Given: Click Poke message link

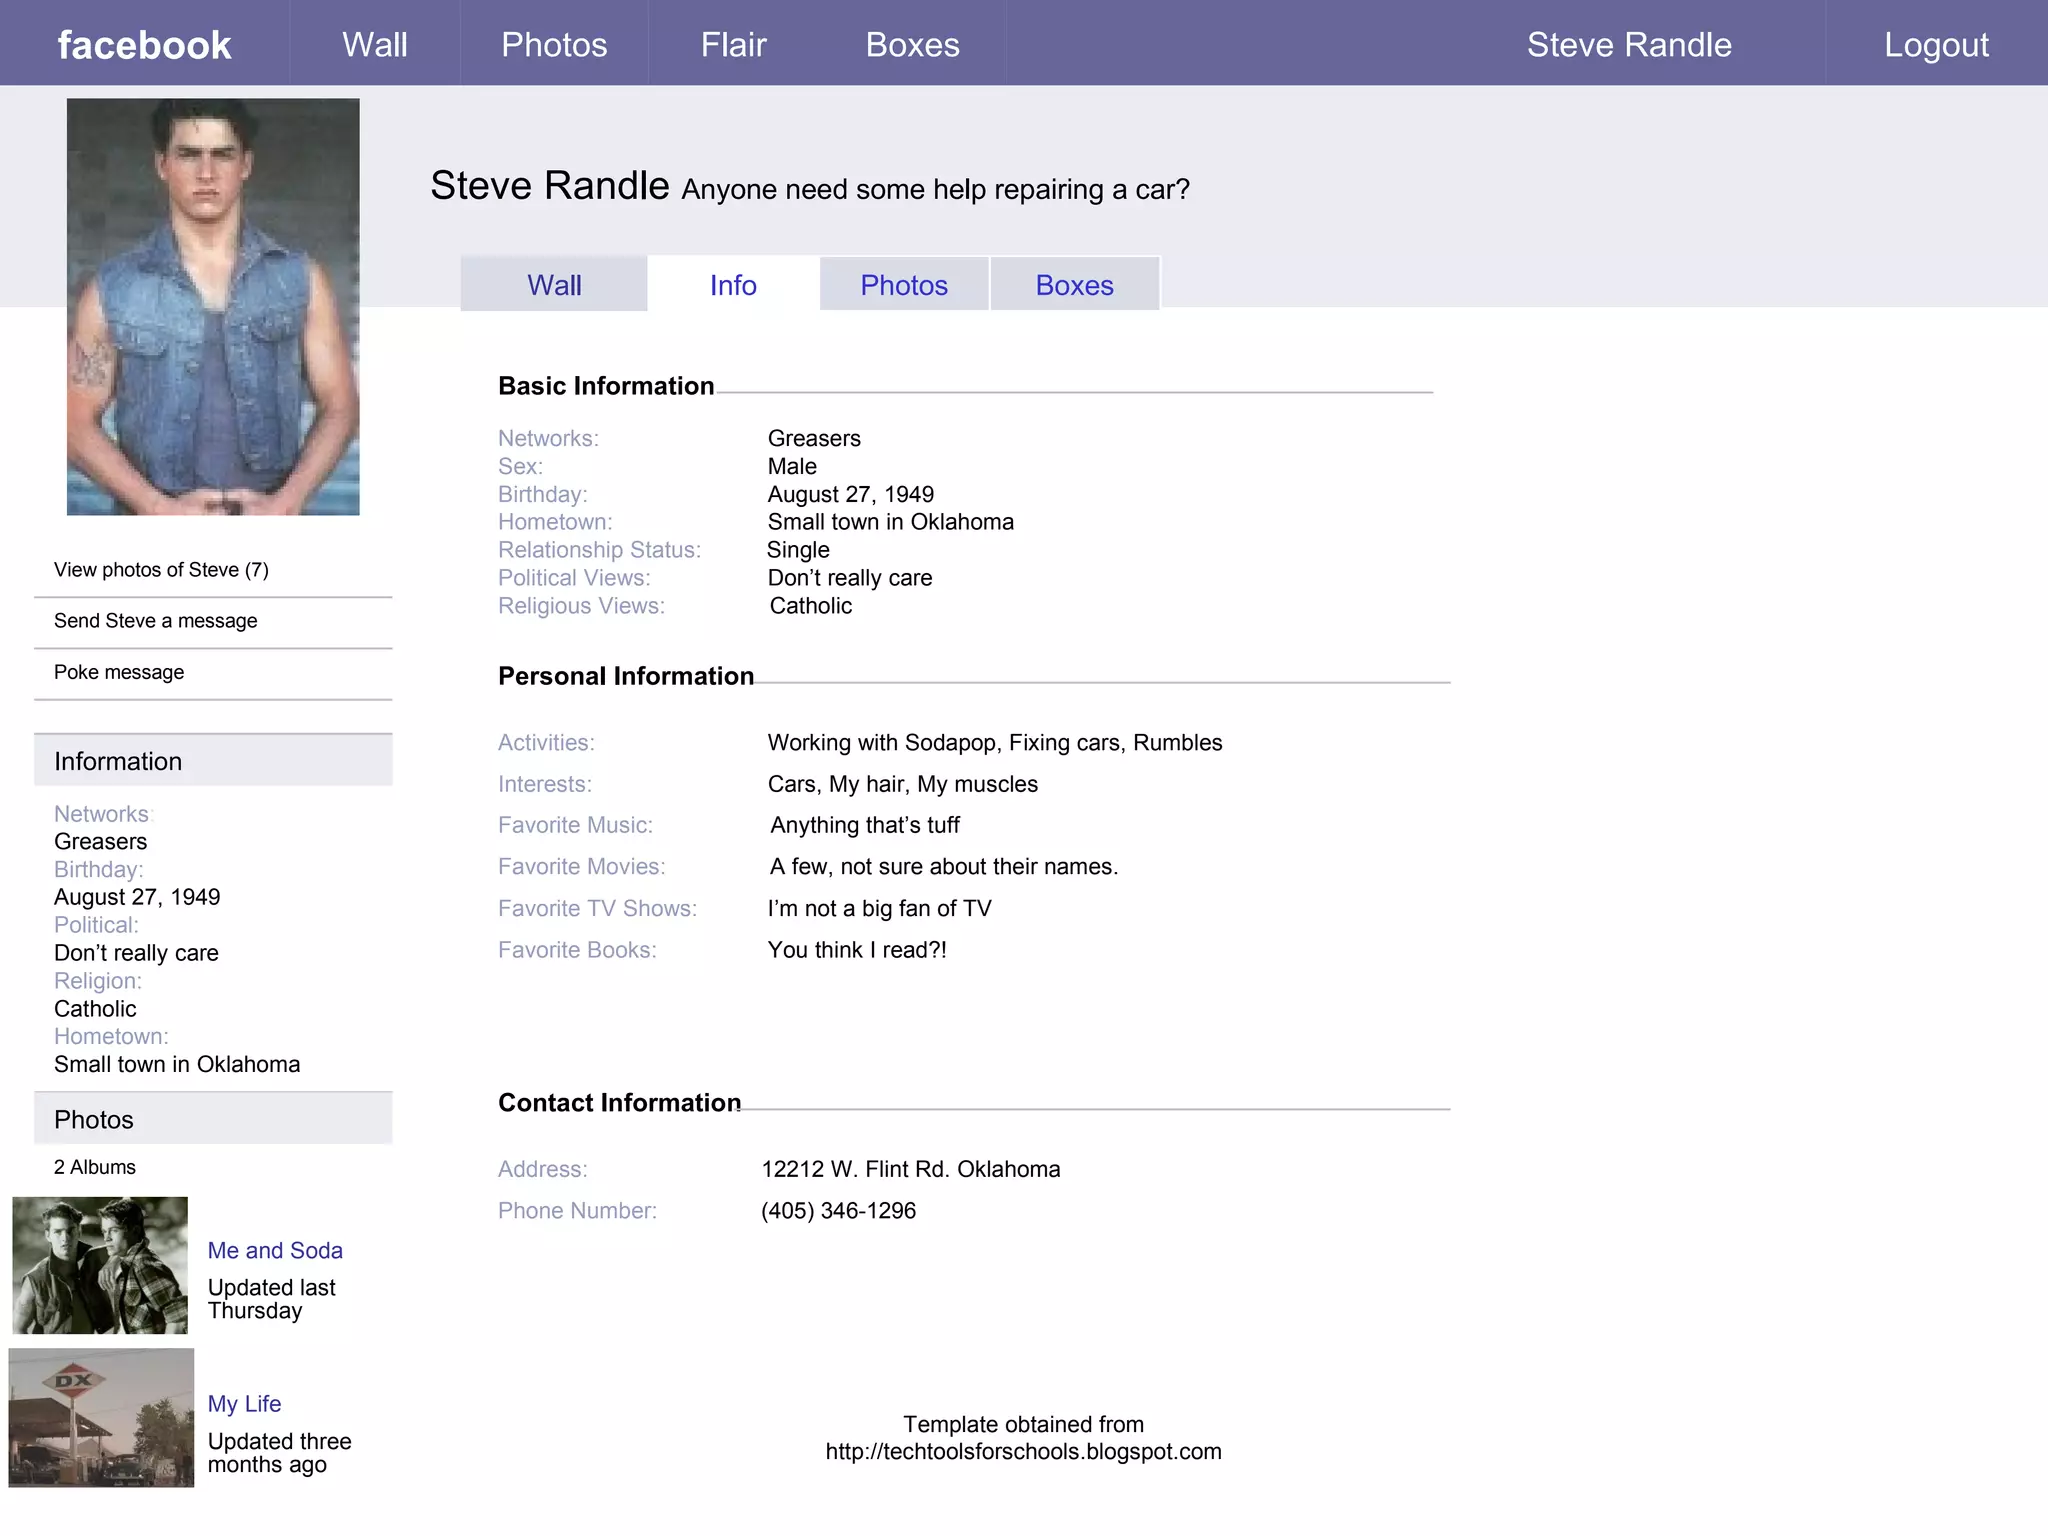Looking at the screenshot, I should pos(119,672).
